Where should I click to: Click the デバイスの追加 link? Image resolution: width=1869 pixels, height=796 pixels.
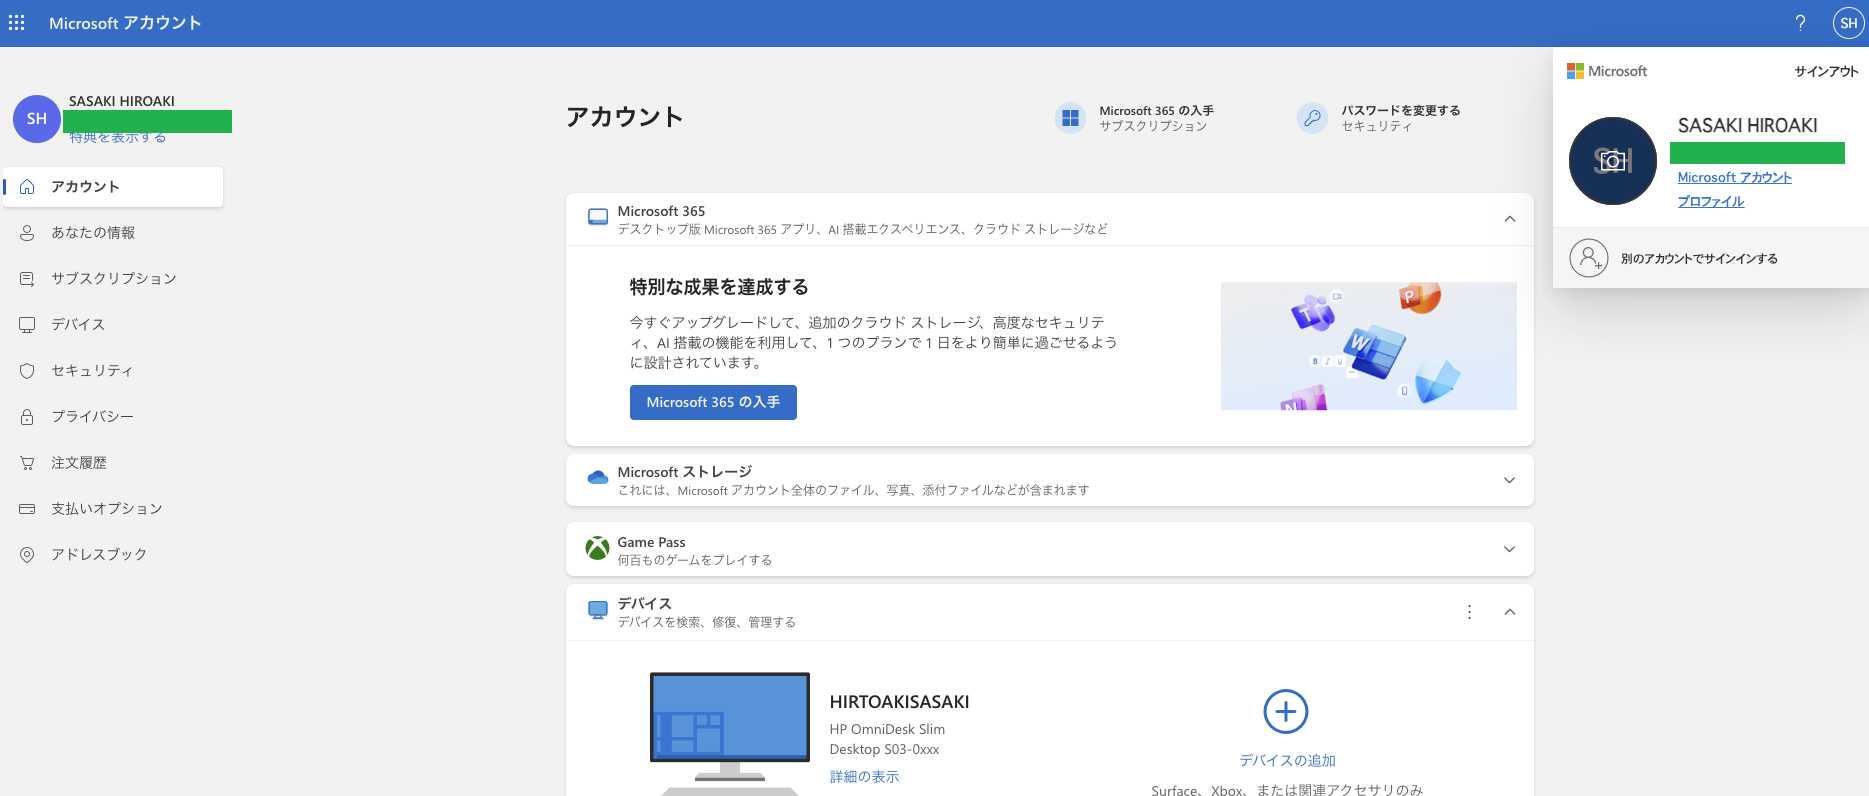coord(1287,761)
